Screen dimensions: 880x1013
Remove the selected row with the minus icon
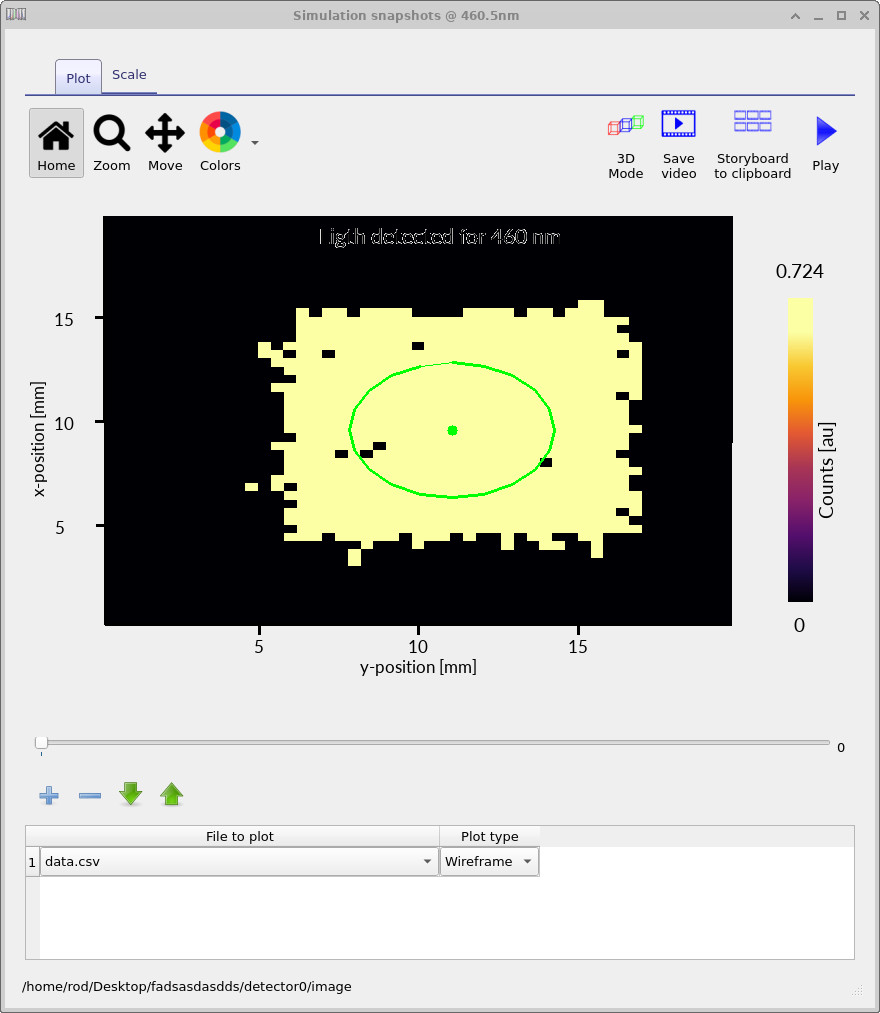point(89,795)
